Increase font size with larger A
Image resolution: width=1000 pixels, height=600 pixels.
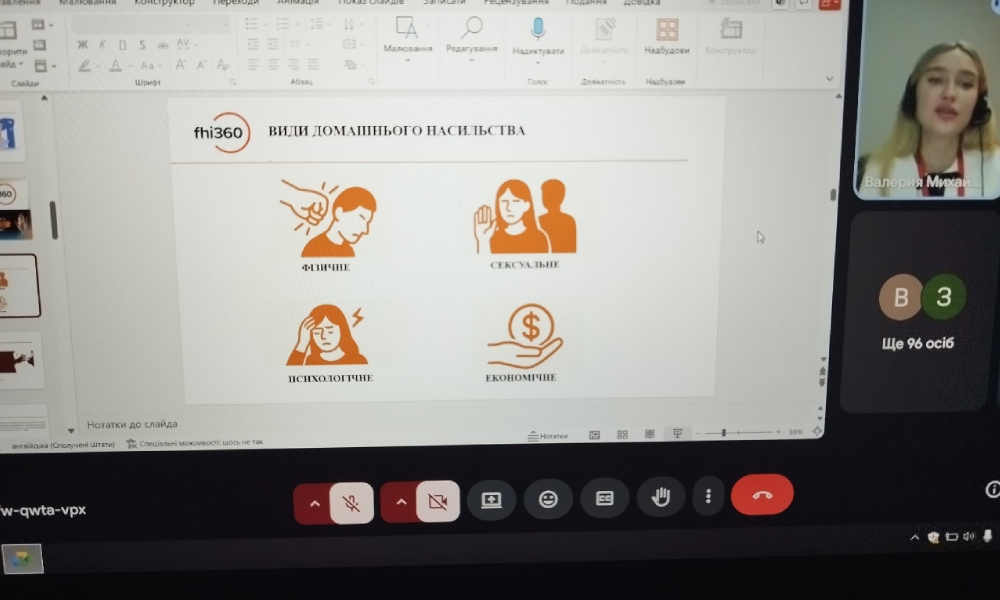click(181, 64)
